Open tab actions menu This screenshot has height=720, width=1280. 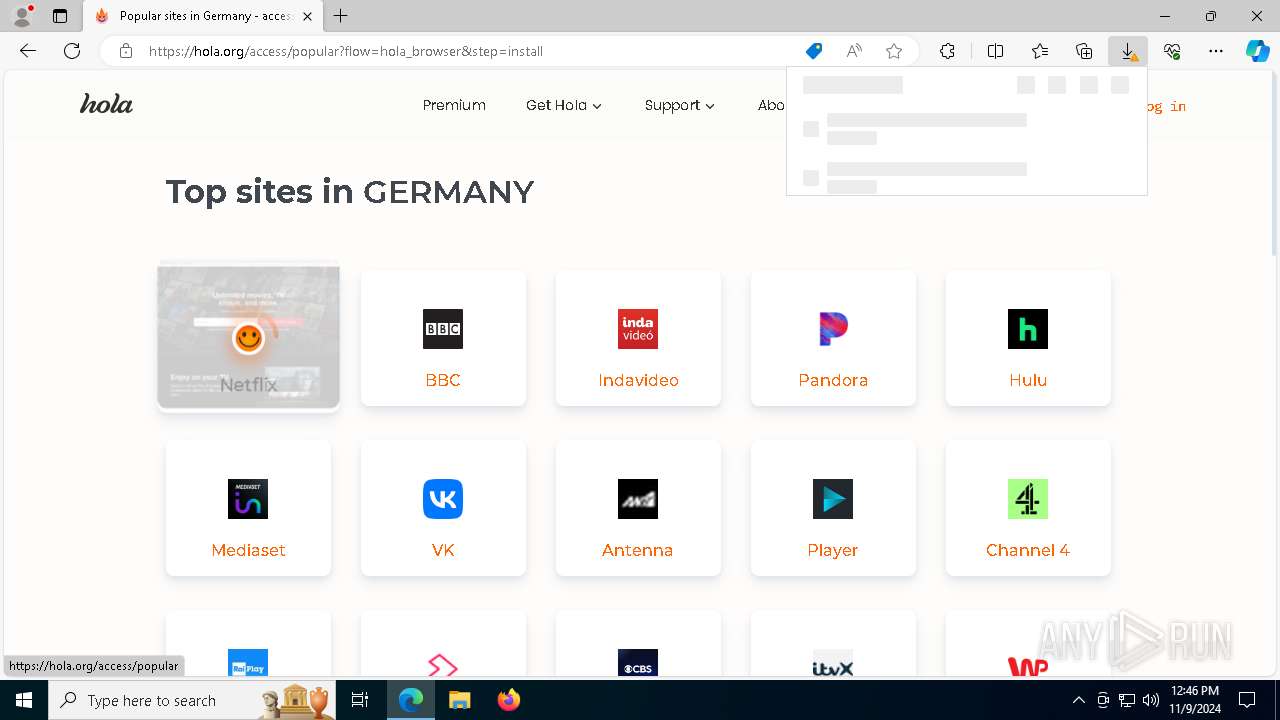pos(60,16)
